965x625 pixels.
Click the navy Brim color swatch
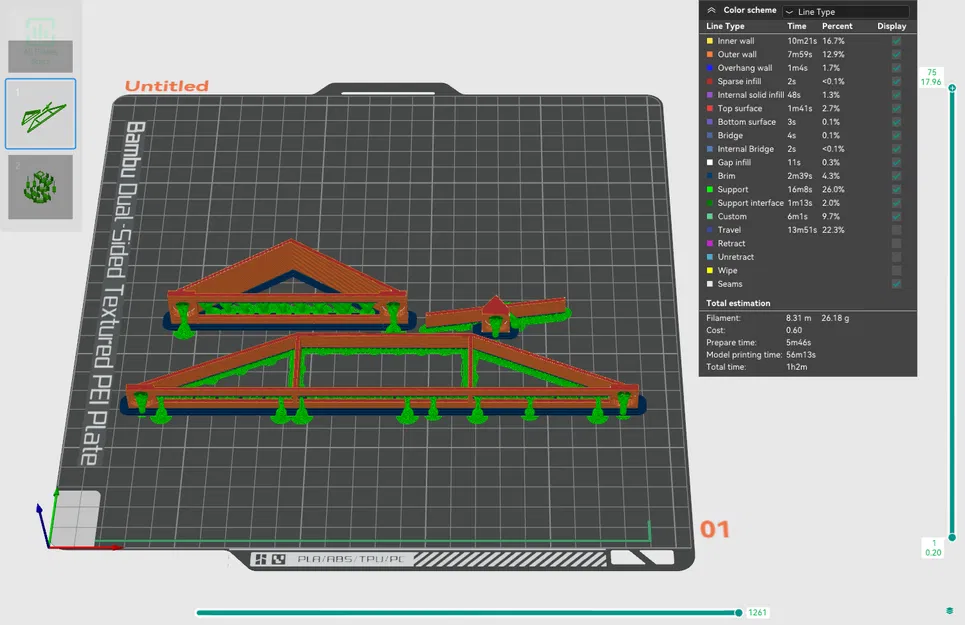pos(710,176)
